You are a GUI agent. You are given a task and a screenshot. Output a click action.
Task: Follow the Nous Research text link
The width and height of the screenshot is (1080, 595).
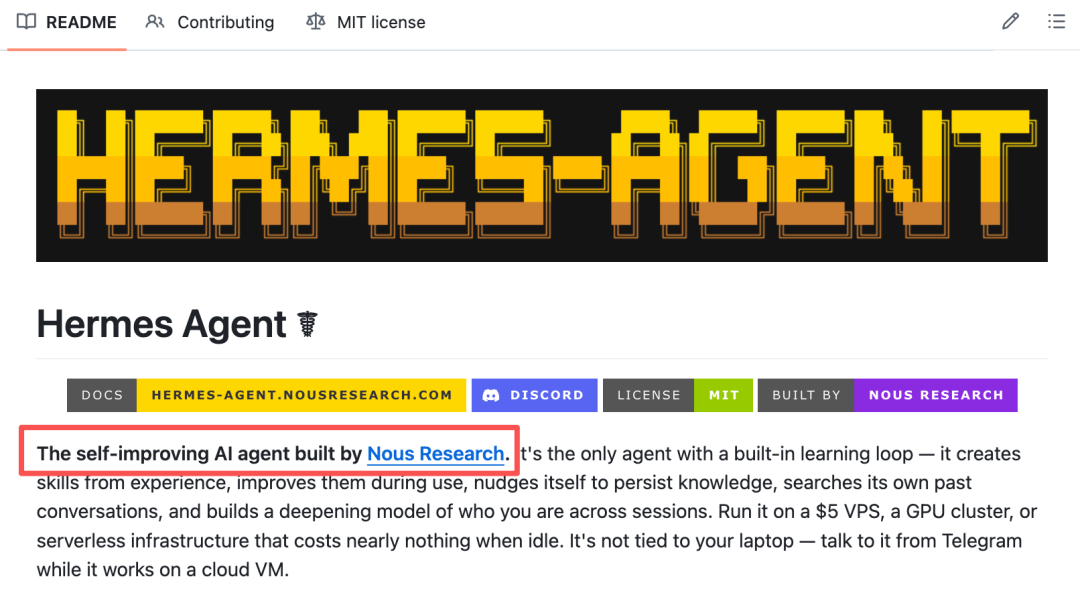(x=435, y=454)
